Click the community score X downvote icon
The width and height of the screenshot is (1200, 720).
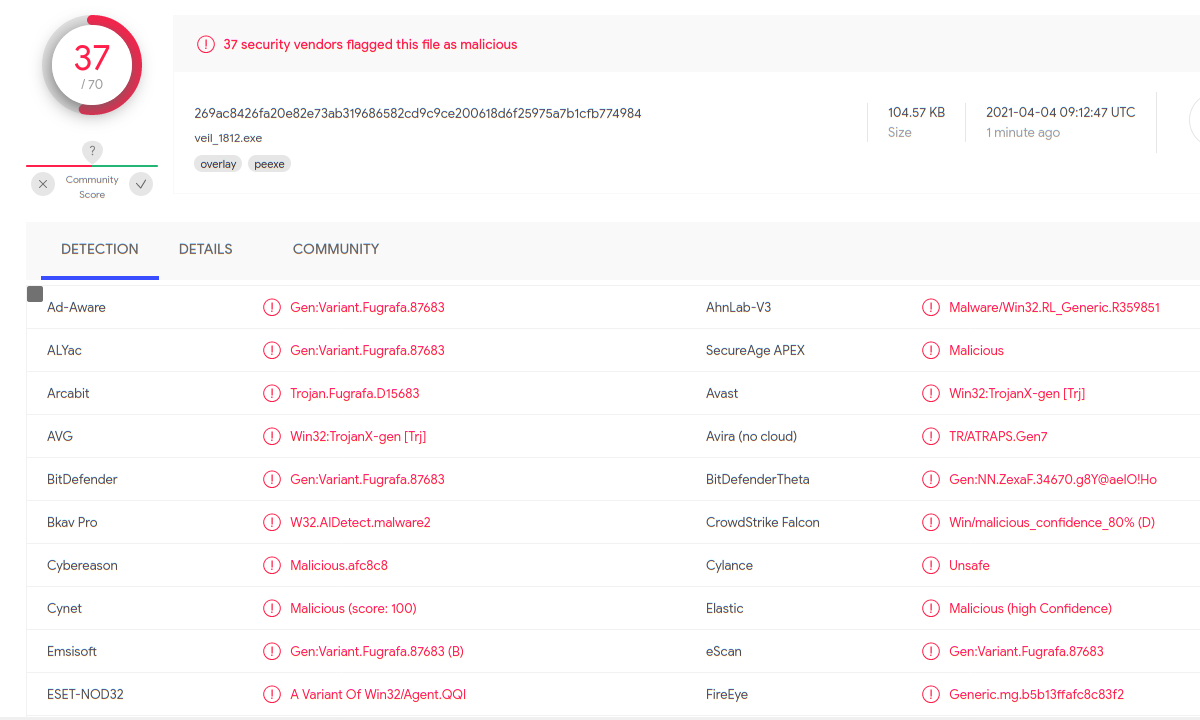42,184
